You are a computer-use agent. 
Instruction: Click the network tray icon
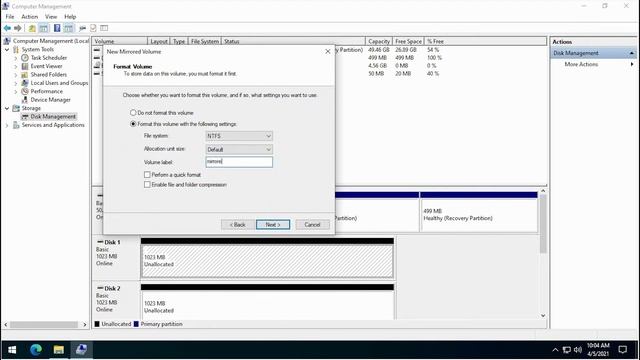click(567, 350)
